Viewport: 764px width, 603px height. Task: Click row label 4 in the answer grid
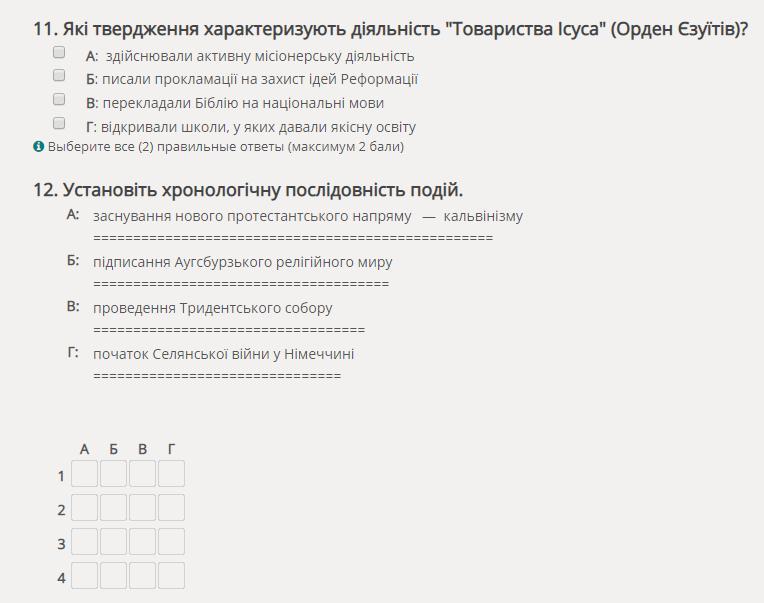[61, 578]
